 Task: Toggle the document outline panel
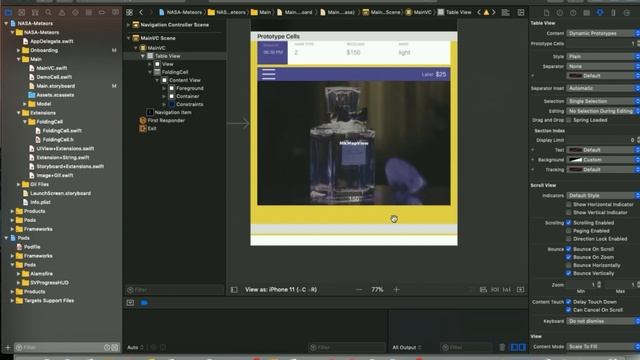pos(234,289)
